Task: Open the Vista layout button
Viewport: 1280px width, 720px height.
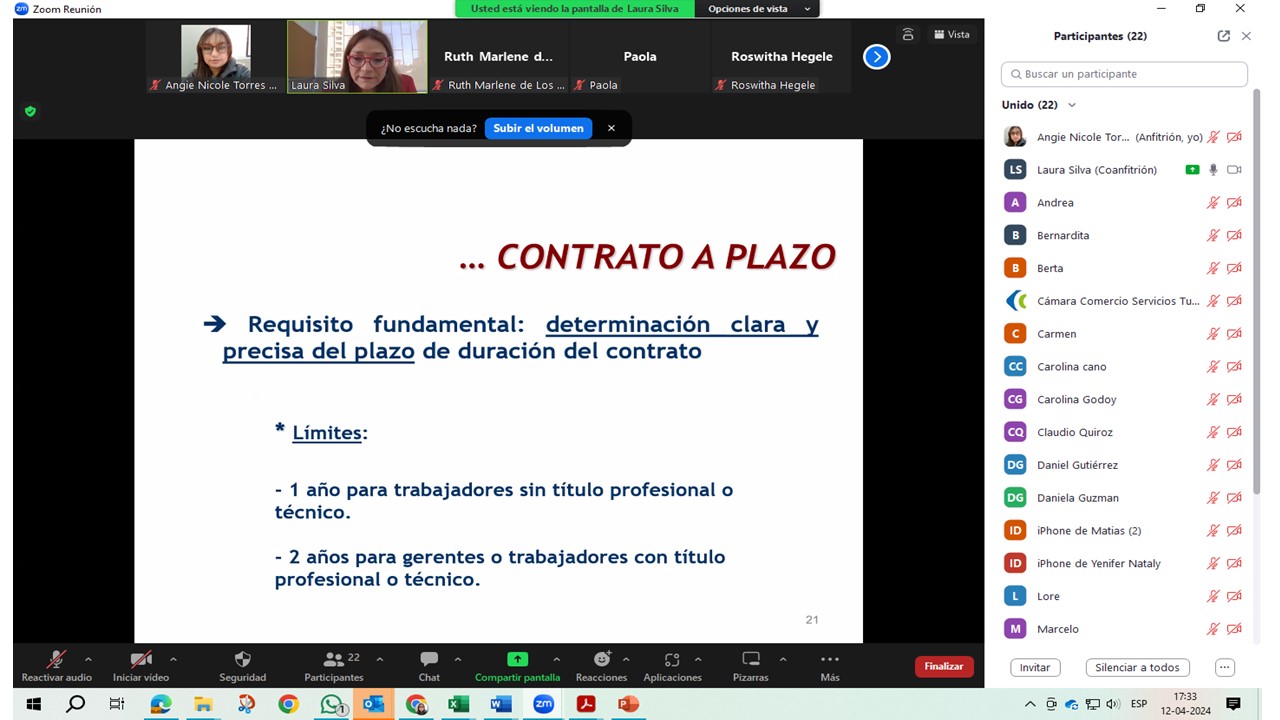Action: point(952,34)
